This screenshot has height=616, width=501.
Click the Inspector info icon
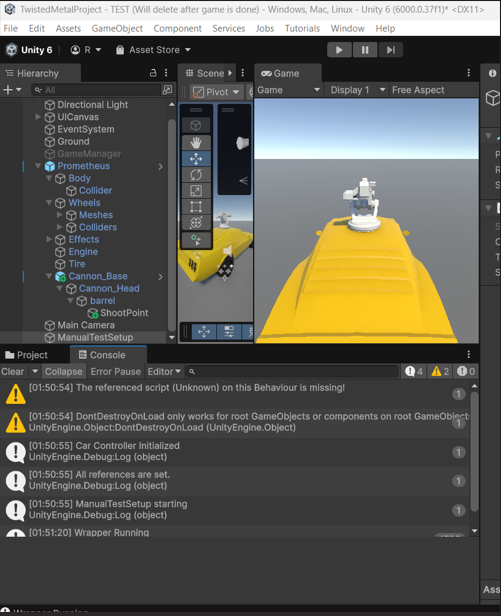[x=492, y=73]
